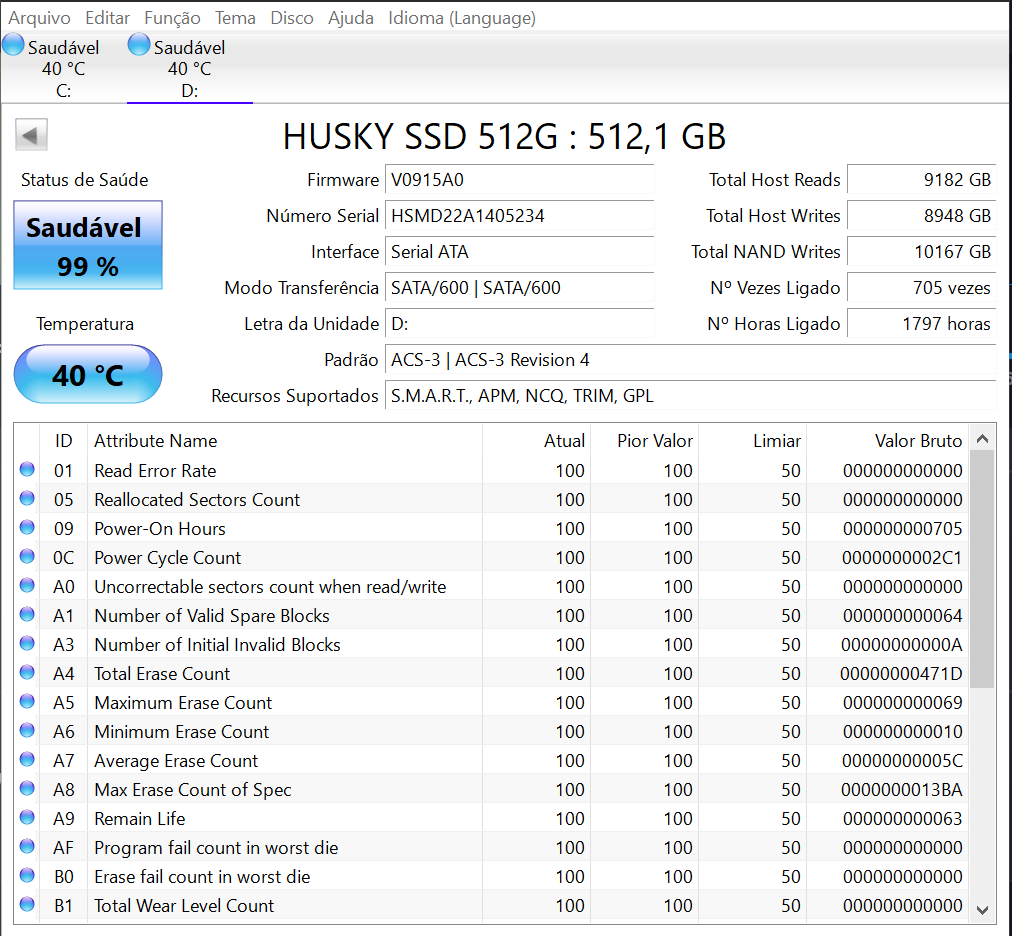Click the status icon for Maximum Erase Count

27,701
